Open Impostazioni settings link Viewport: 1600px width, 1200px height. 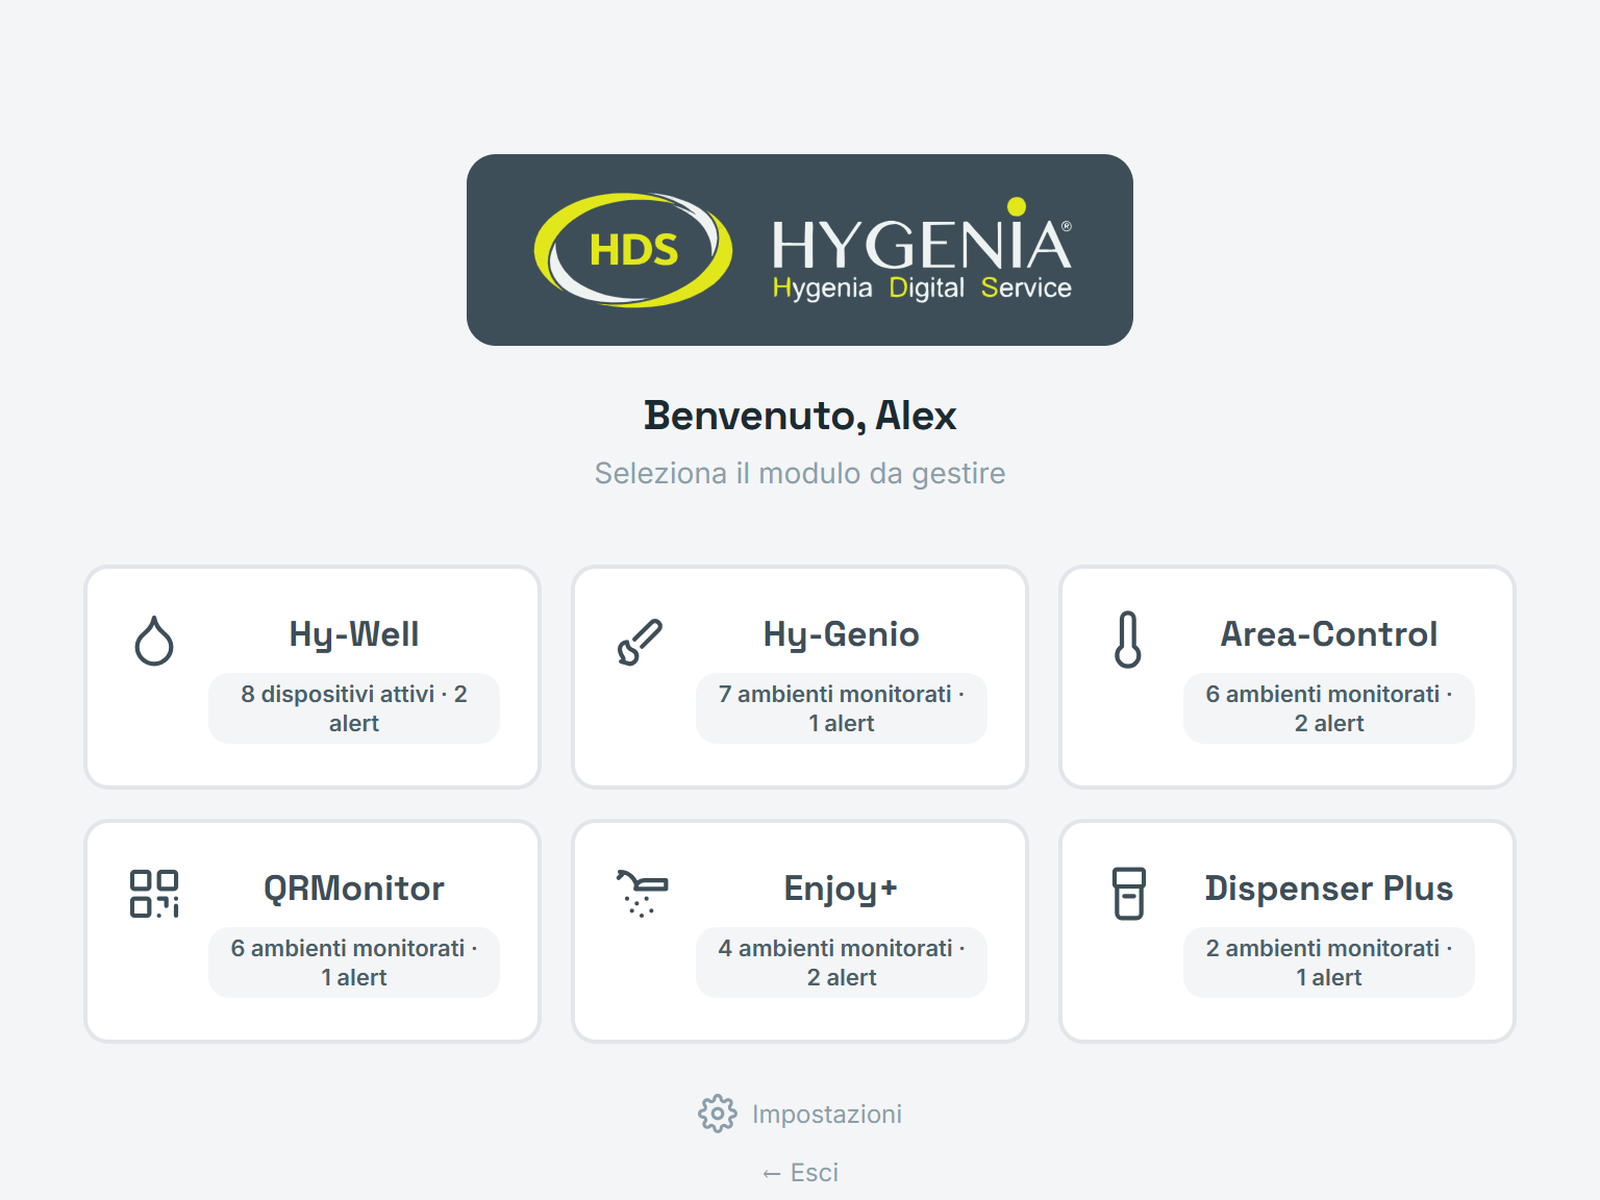(x=800, y=1114)
